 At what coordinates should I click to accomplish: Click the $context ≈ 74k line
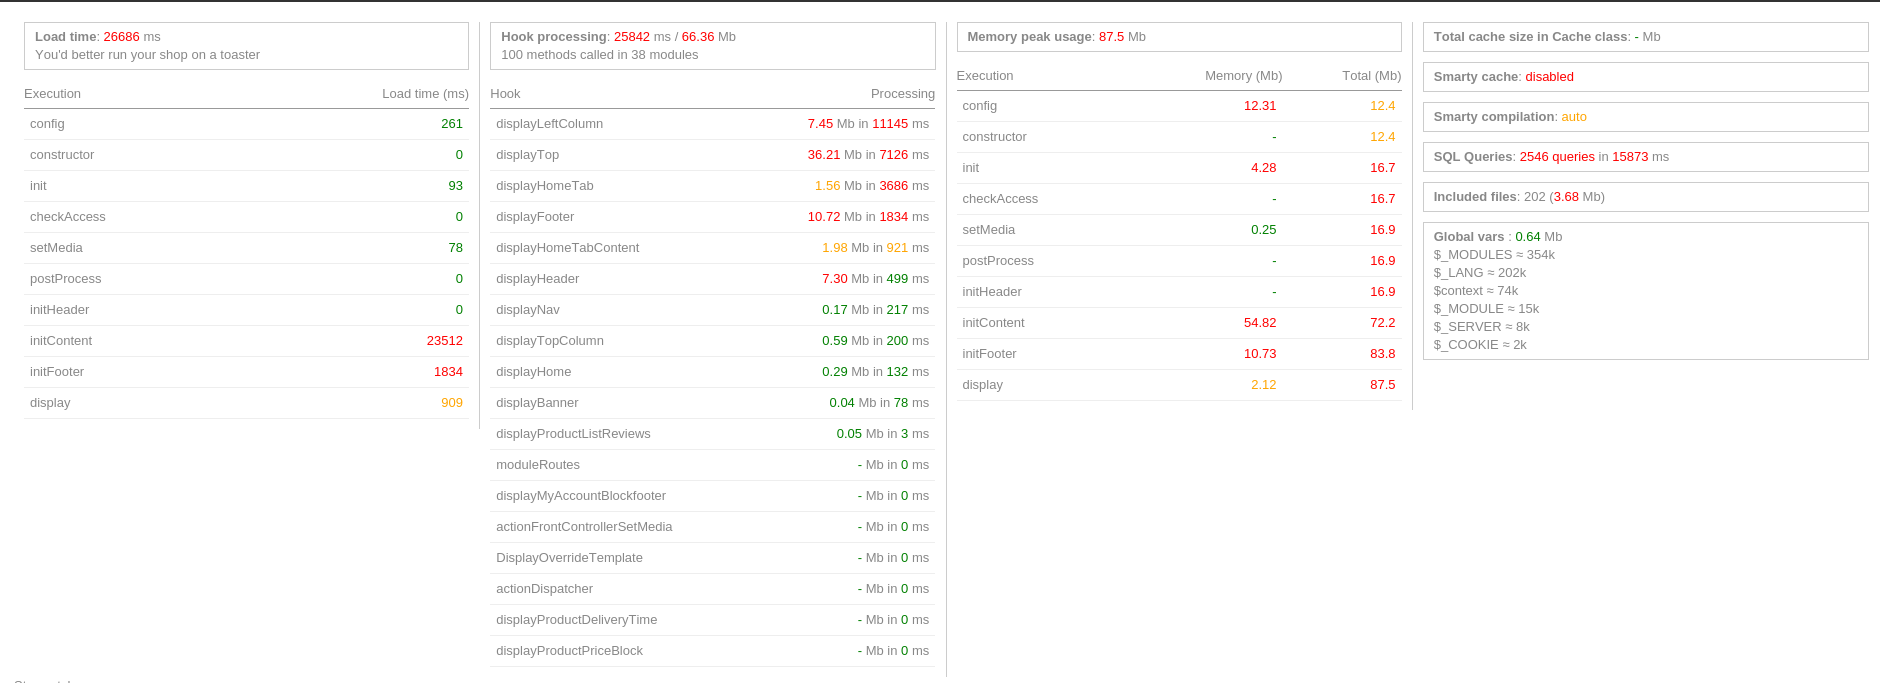coord(1475,291)
